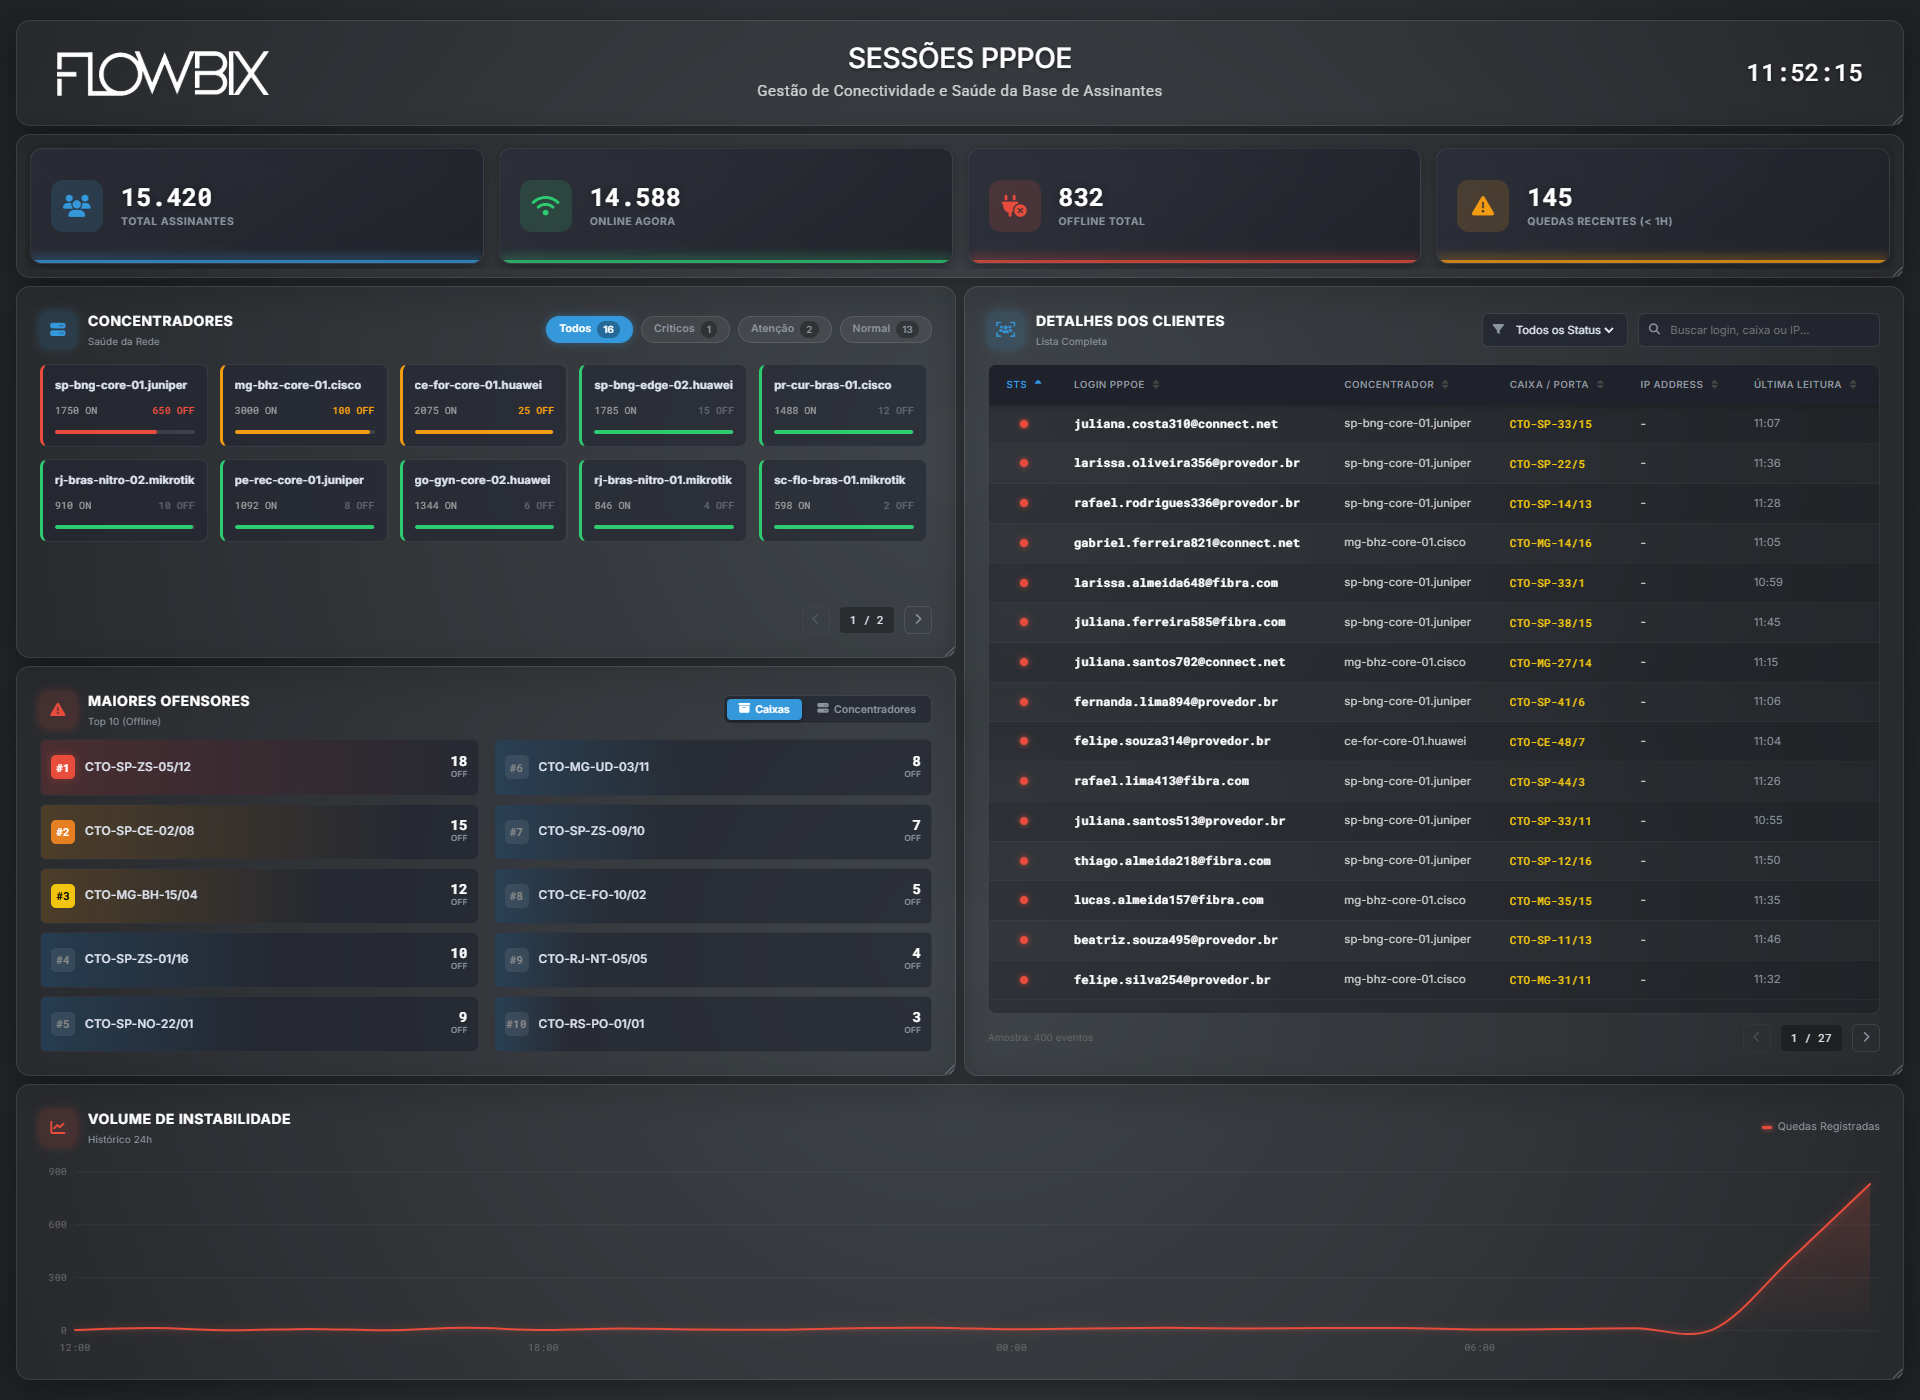Click the total subscribers users icon
Viewport: 1920px width, 1400px height.
77,206
